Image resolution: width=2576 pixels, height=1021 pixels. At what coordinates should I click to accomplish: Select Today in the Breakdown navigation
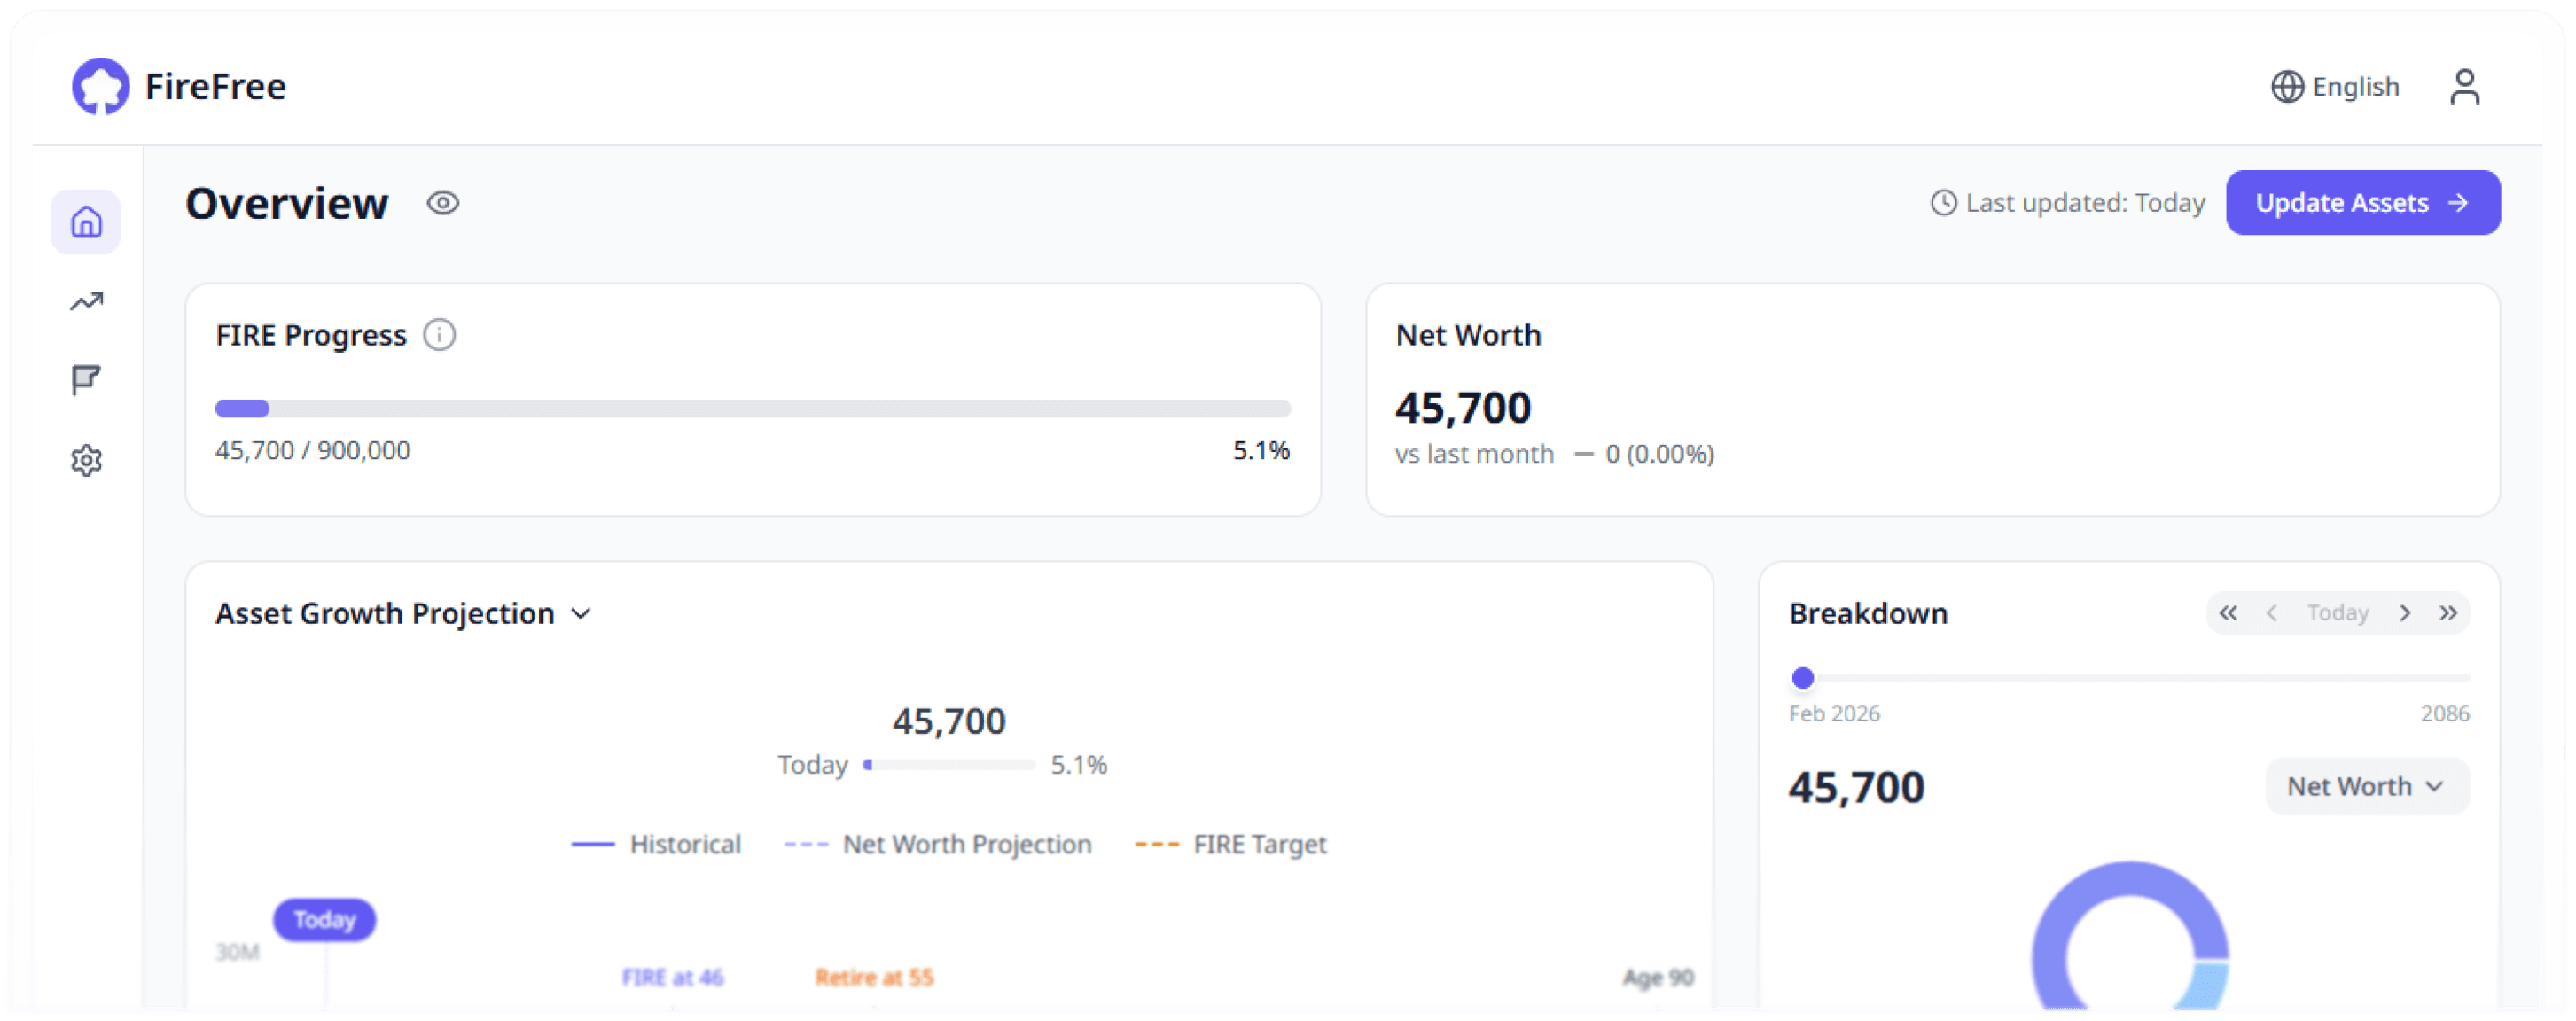click(2338, 612)
